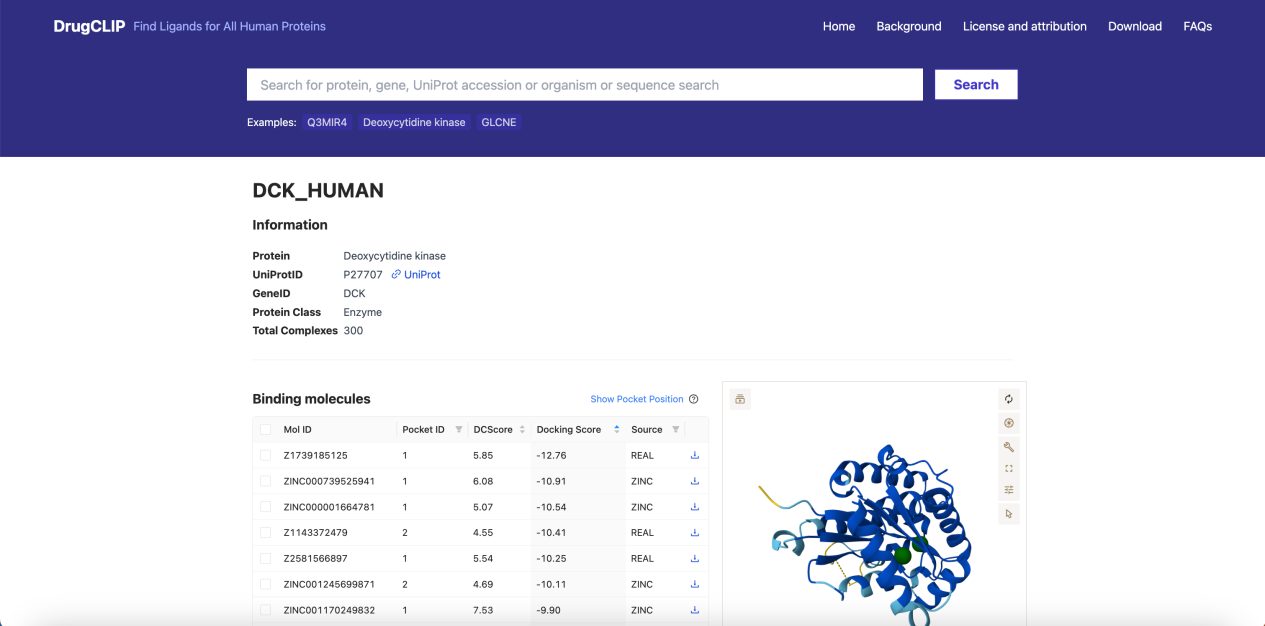
Task: Reset the 3D viewer camera
Action: click(1009, 399)
